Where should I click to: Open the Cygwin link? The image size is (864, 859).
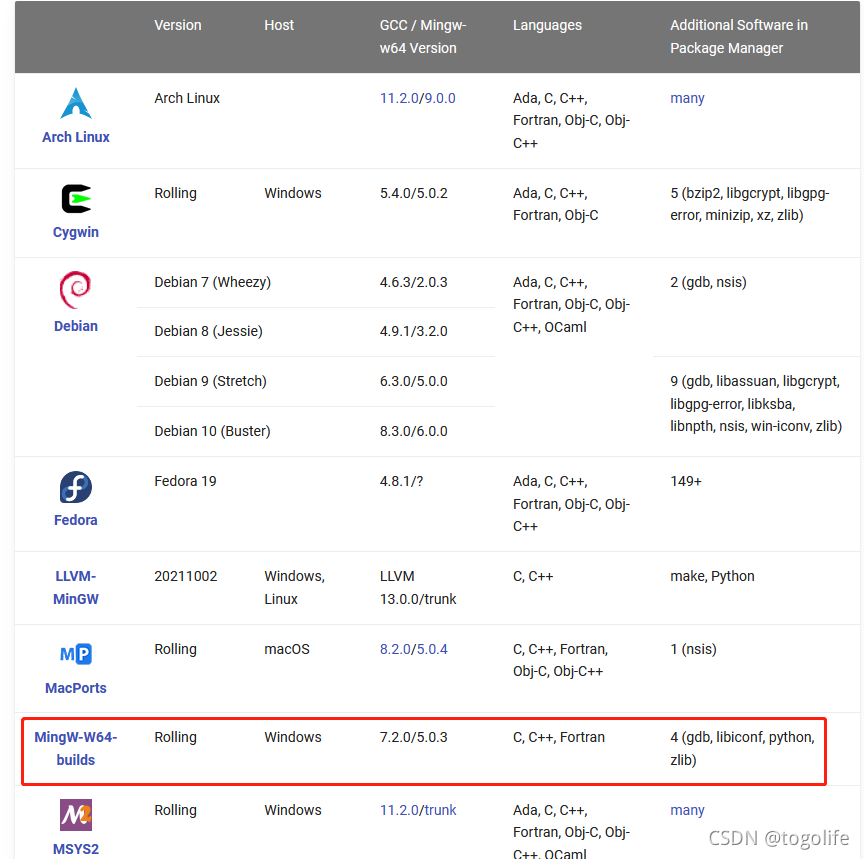point(75,232)
